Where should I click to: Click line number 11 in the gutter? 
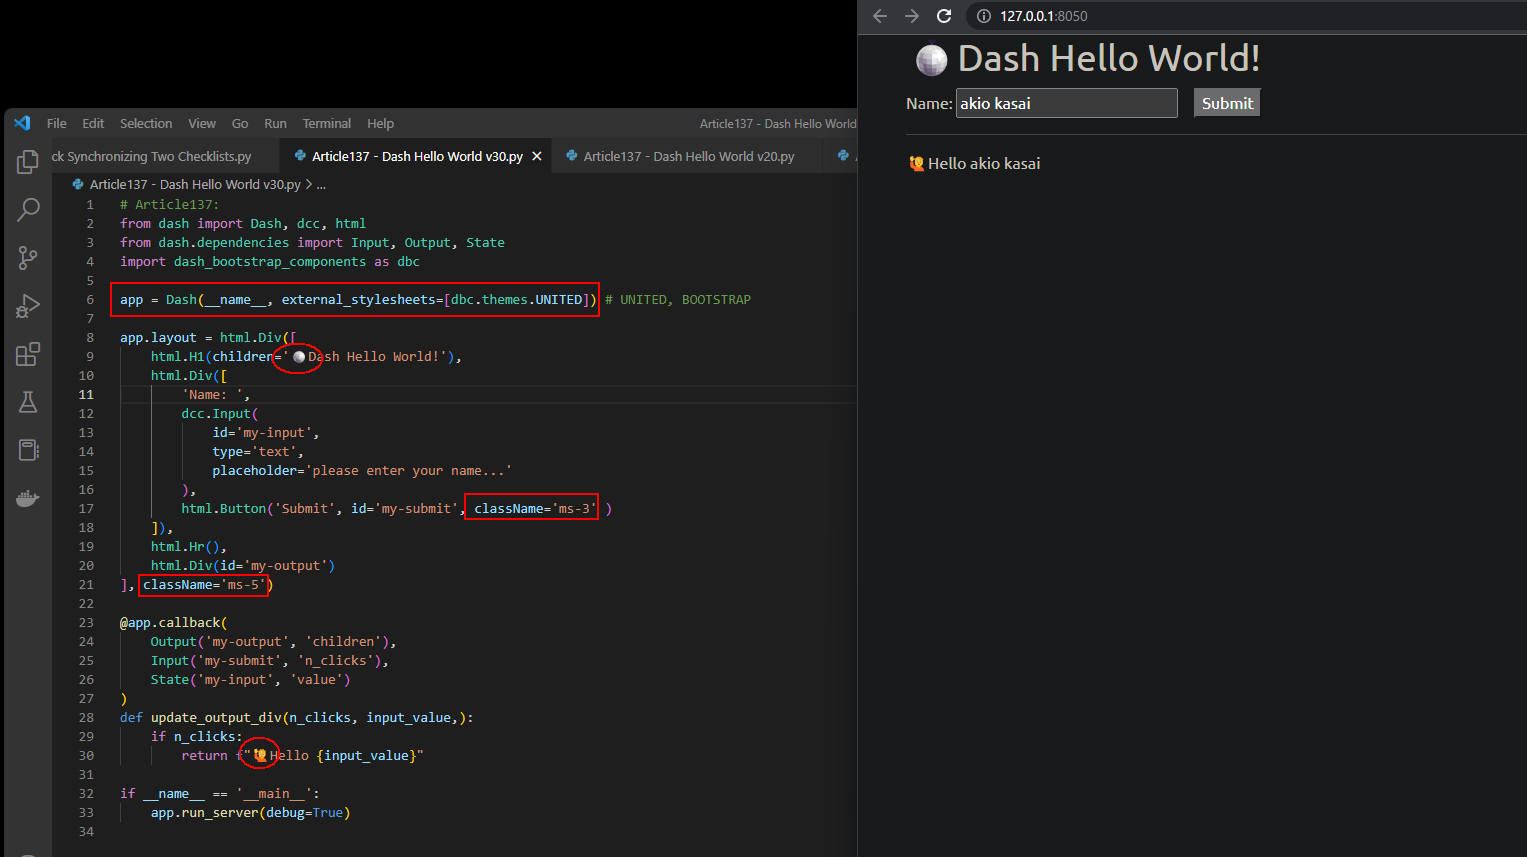[x=86, y=394]
